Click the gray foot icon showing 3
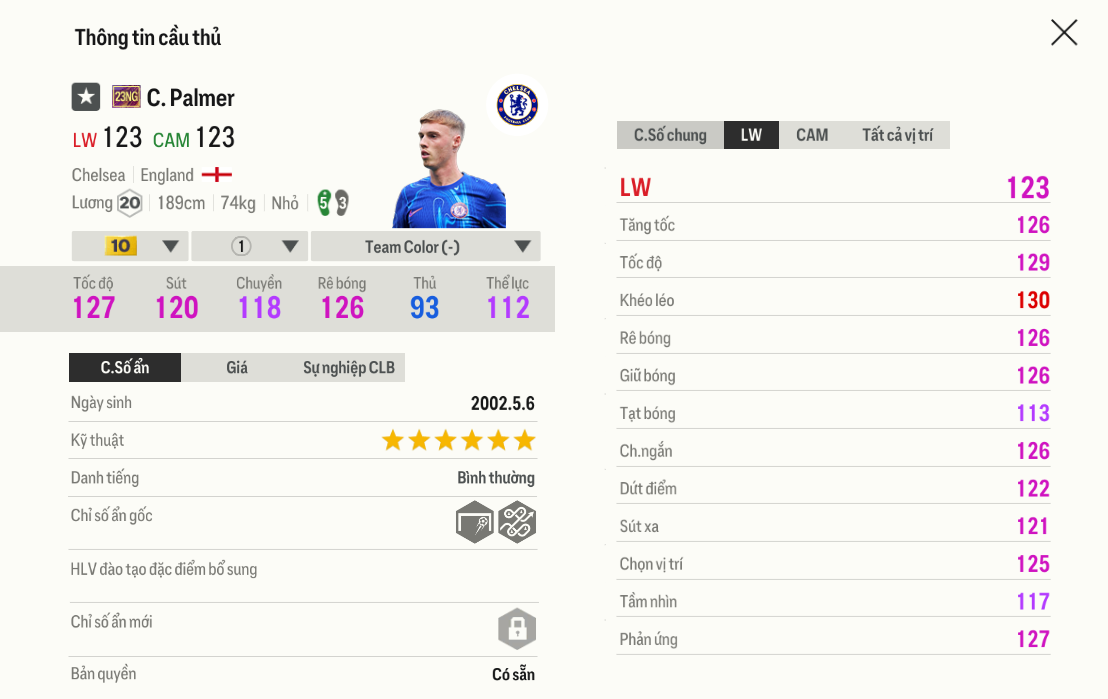1108x699 pixels. (x=342, y=203)
